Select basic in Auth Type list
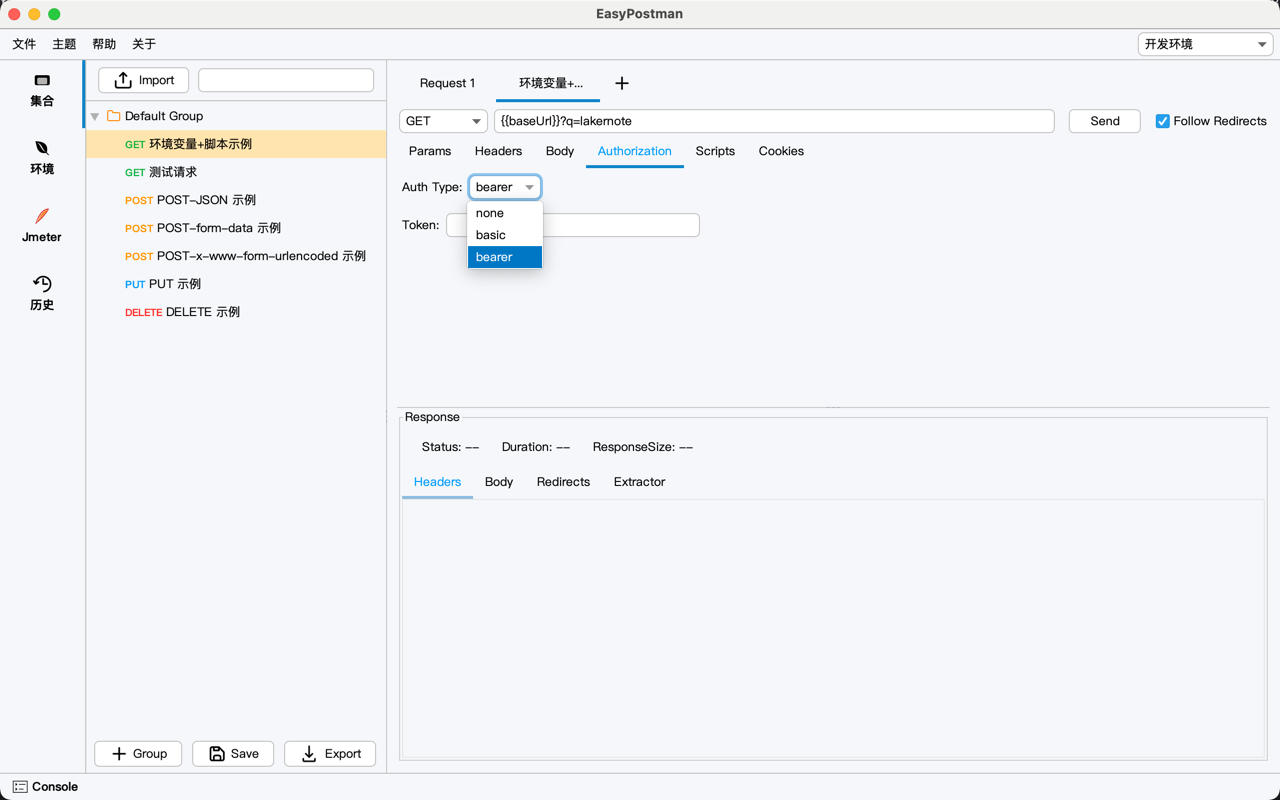This screenshot has height=800, width=1280. (x=505, y=235)
